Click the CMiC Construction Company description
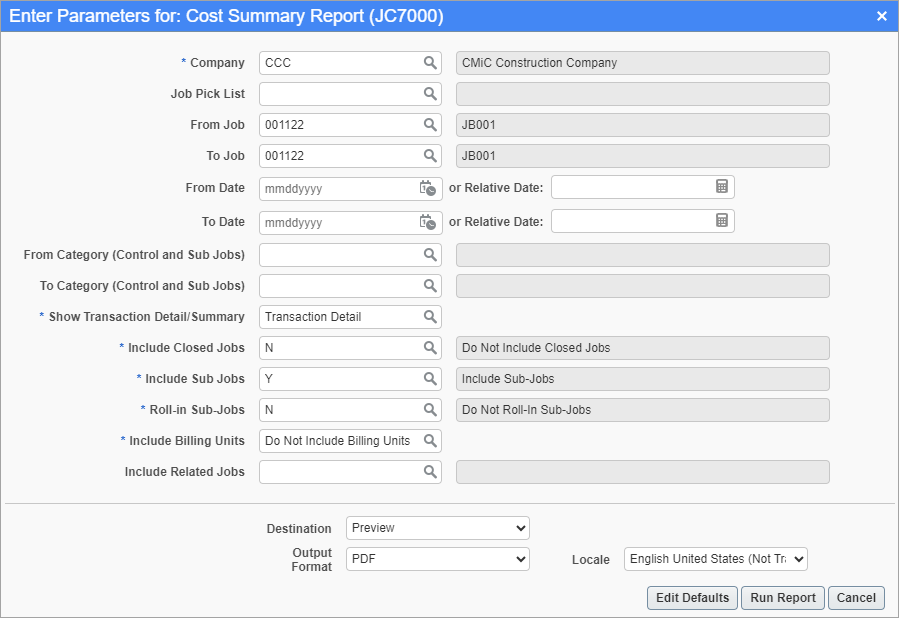899x618 pixels. tap(643, 63)
